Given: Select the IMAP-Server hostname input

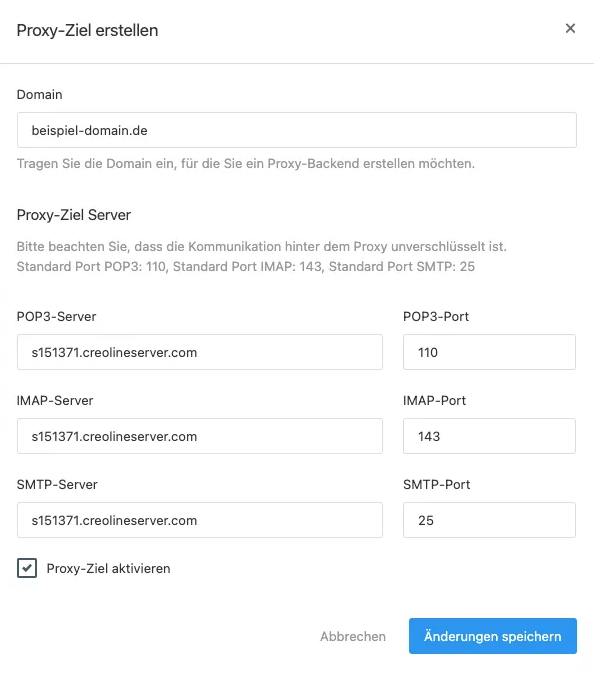Looking at the screenshot, I should [x=200, y=436].
